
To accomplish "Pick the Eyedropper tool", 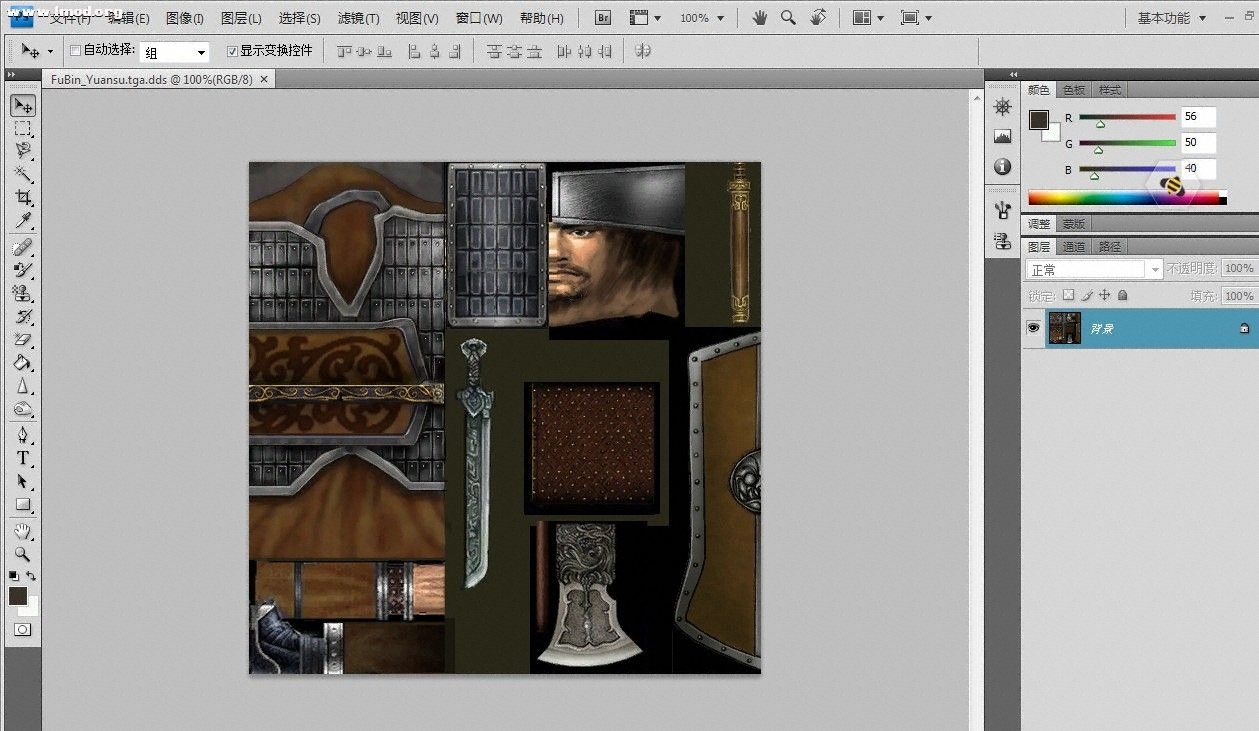I will click(23, 221).
